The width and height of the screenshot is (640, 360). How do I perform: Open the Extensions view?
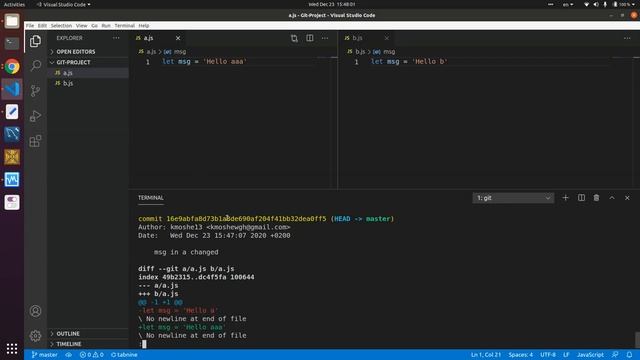click(x=36, y=141)
